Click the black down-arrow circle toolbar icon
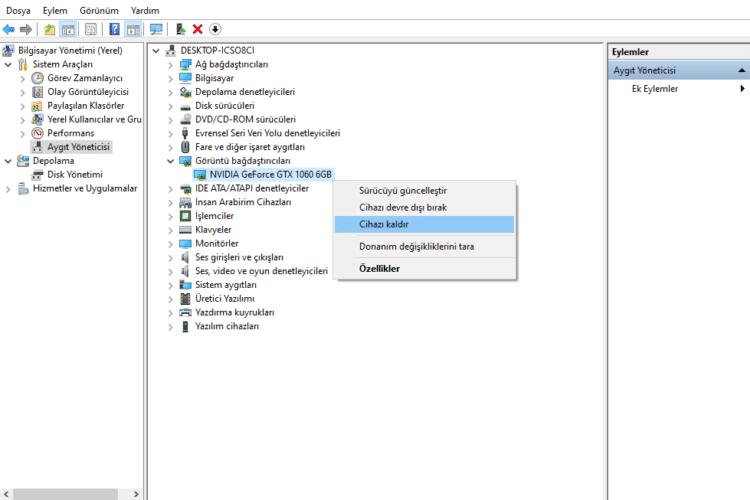The image size is (750, 500). [215, 29]
